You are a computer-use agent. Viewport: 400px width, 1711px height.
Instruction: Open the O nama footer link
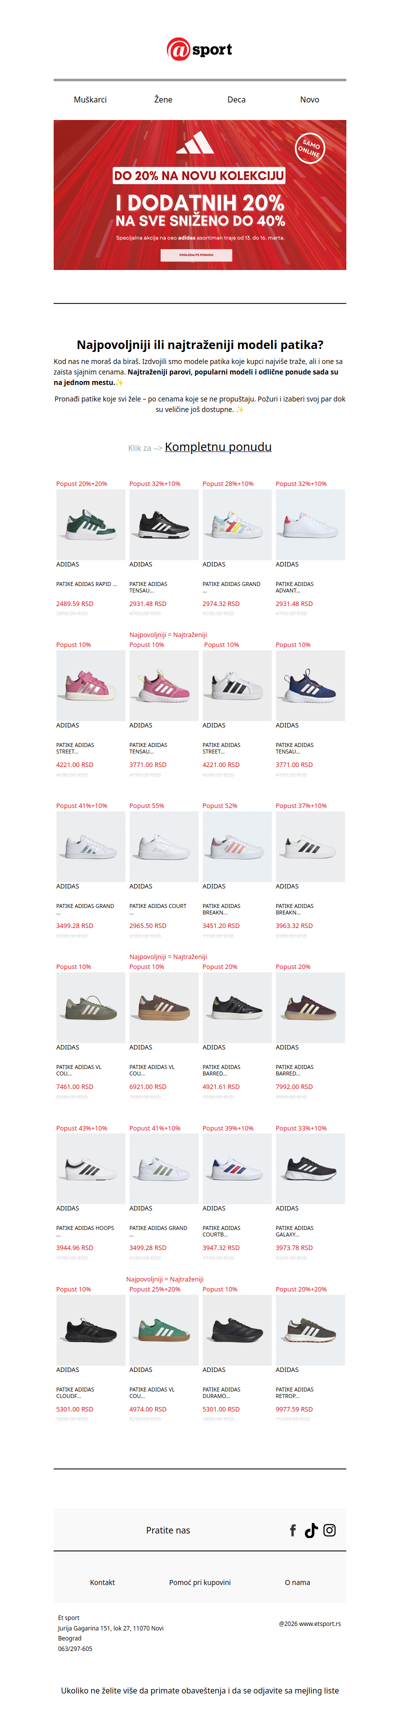point(297,1582)
